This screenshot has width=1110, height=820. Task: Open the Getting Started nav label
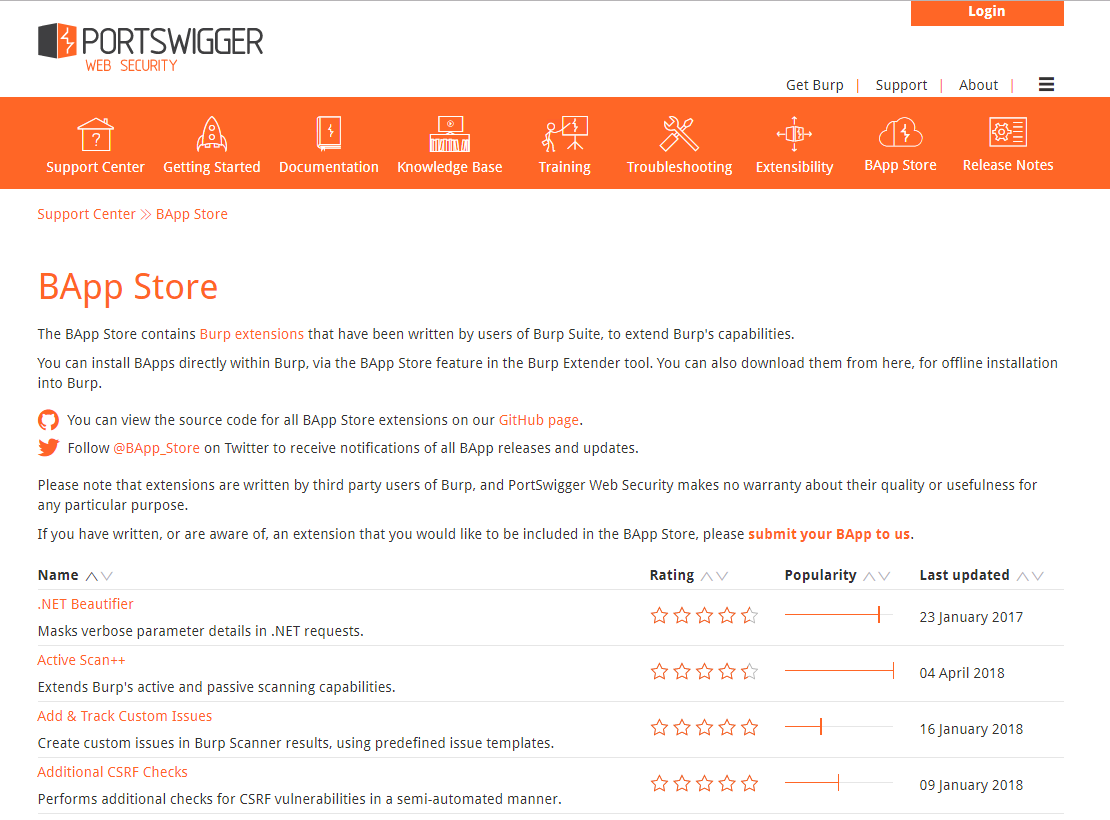(x=212, y=167)
